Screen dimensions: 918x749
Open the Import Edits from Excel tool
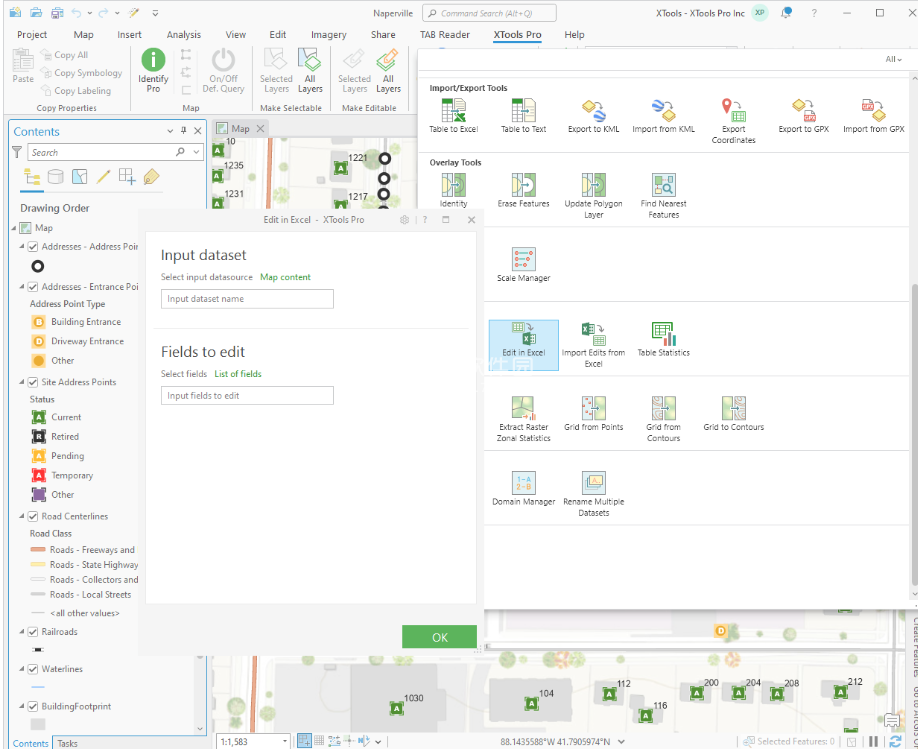(593, 345)
